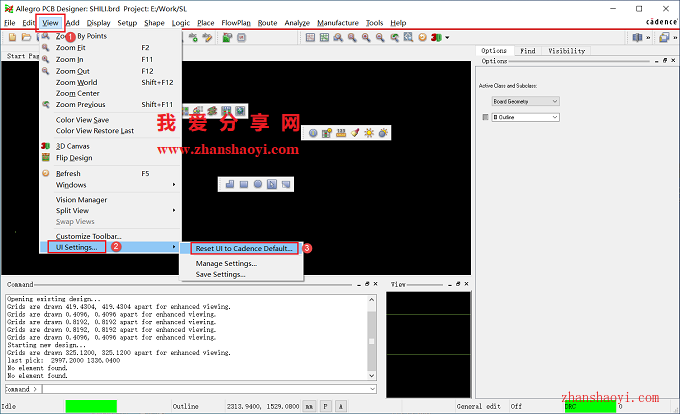Click the Open folder toolbar icon

coord(26,38)
